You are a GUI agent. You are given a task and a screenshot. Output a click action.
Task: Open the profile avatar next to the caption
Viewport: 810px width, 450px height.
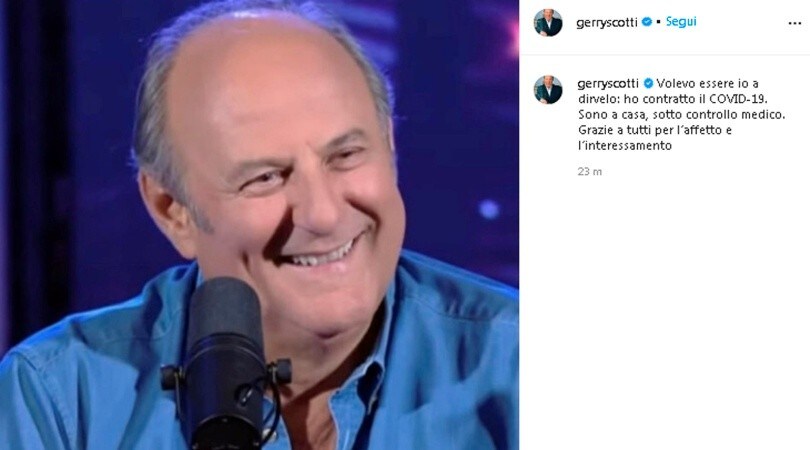point(548,89)
